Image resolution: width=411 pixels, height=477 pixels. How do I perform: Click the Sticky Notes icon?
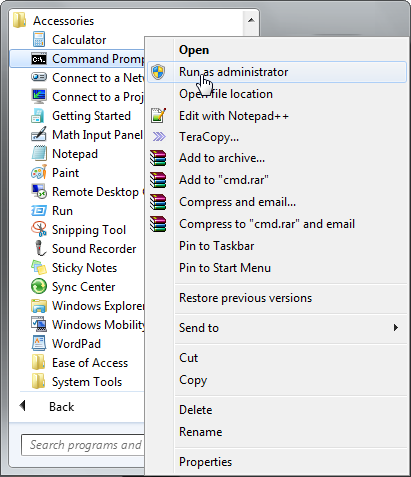tap(39, 267)
